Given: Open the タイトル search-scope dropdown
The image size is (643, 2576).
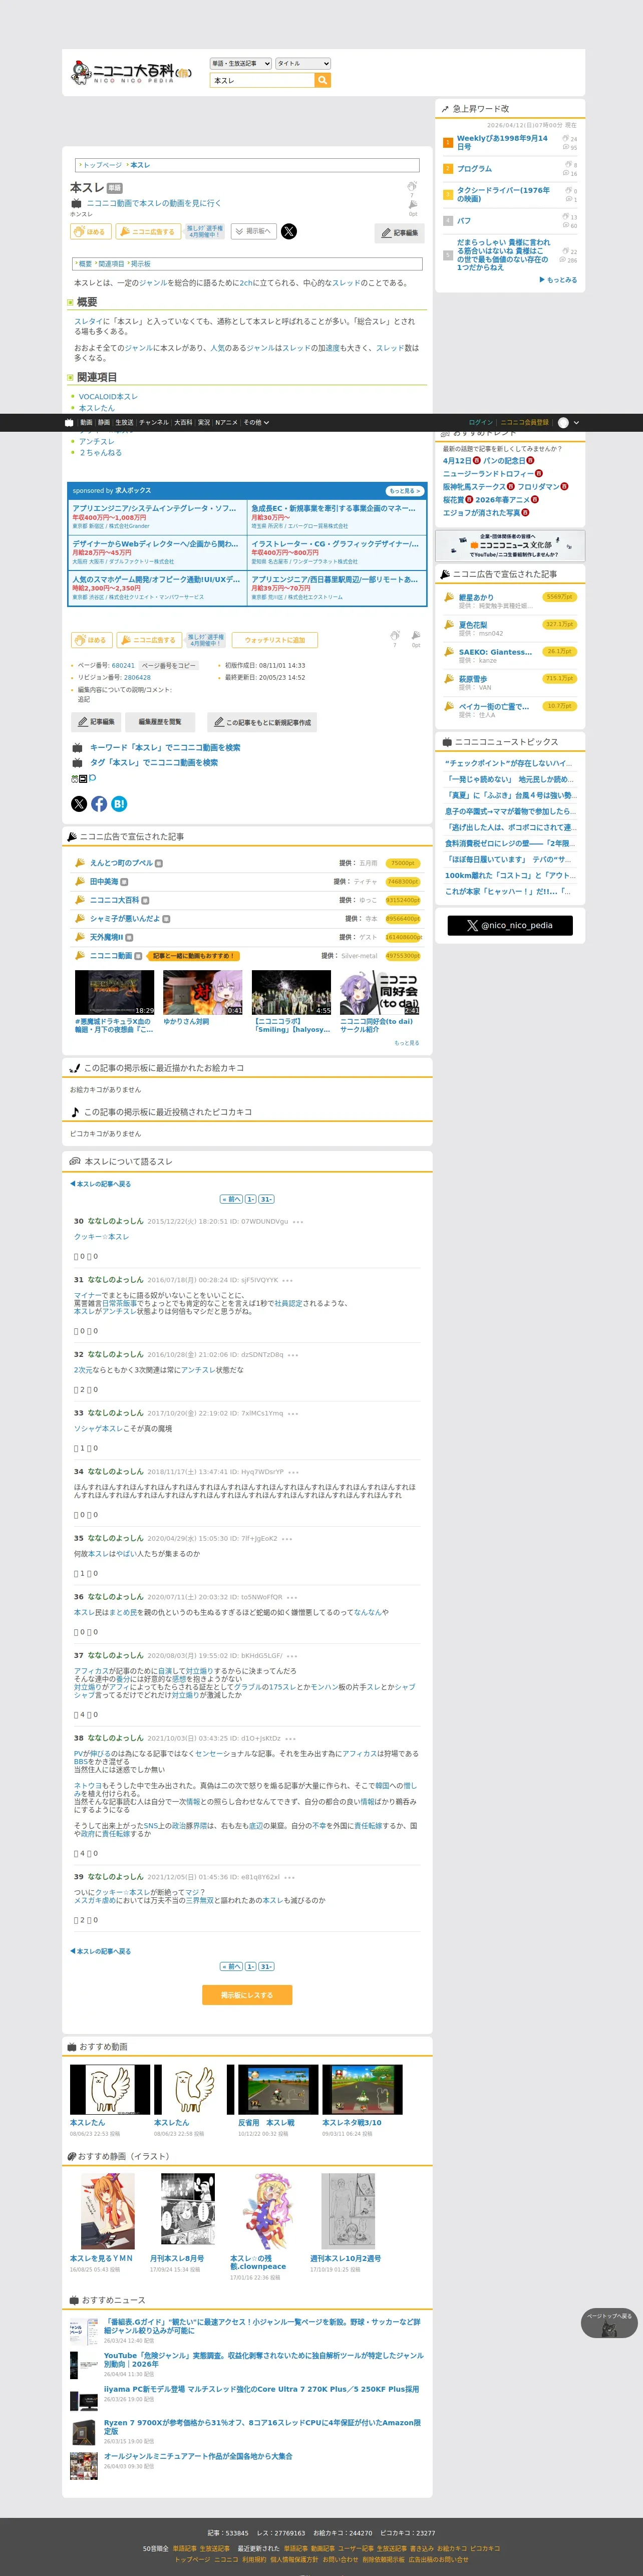Looking at the screenshot, I should 303,64.
